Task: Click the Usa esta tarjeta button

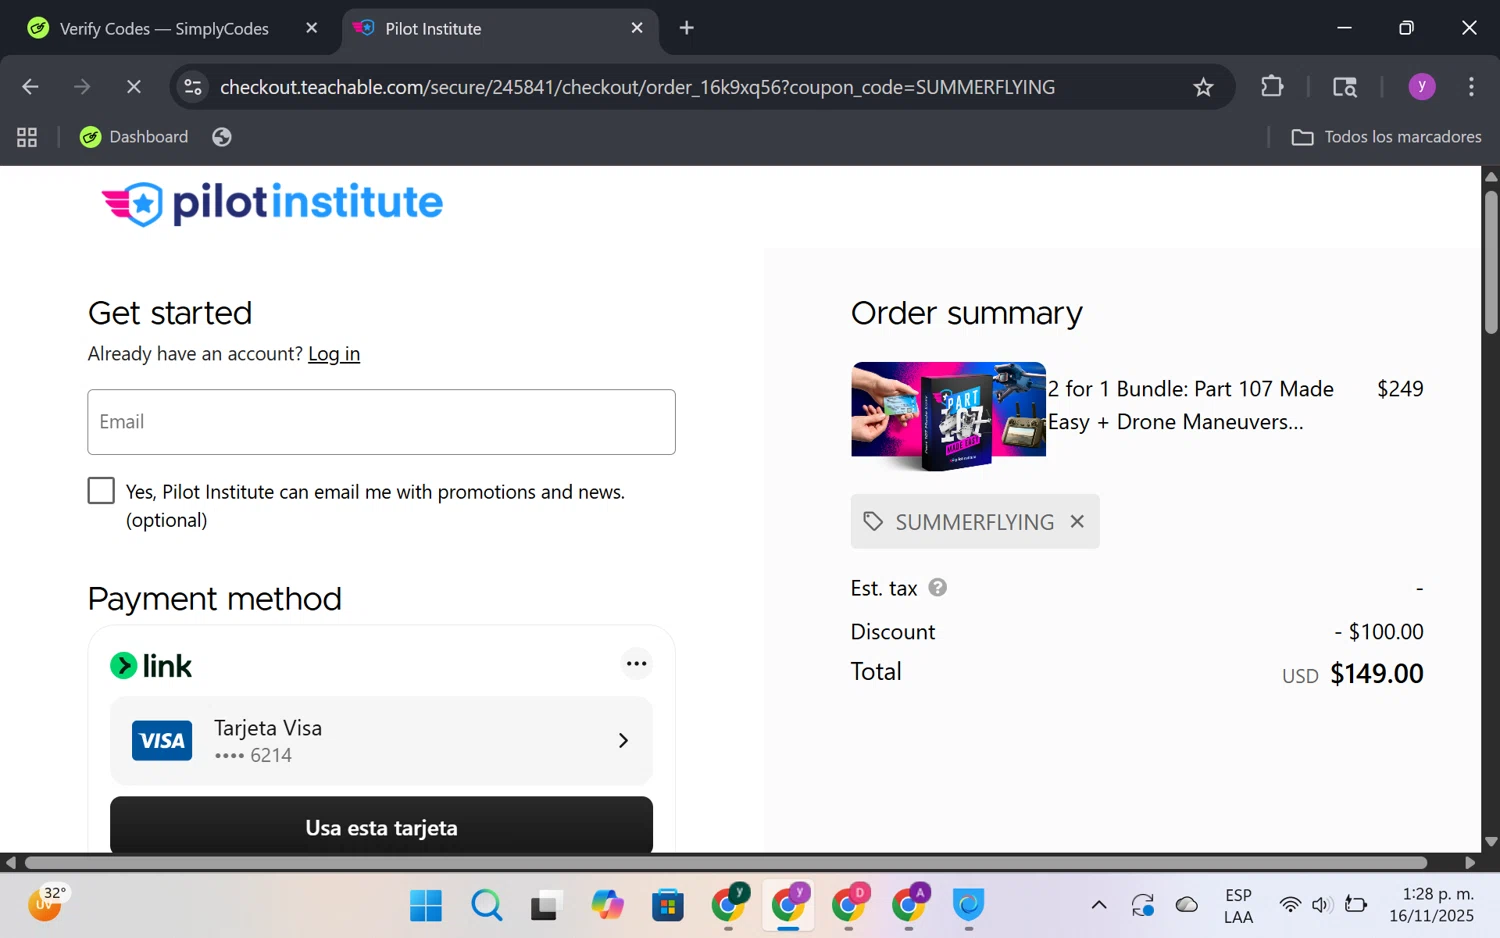Action: pos(381,826)
